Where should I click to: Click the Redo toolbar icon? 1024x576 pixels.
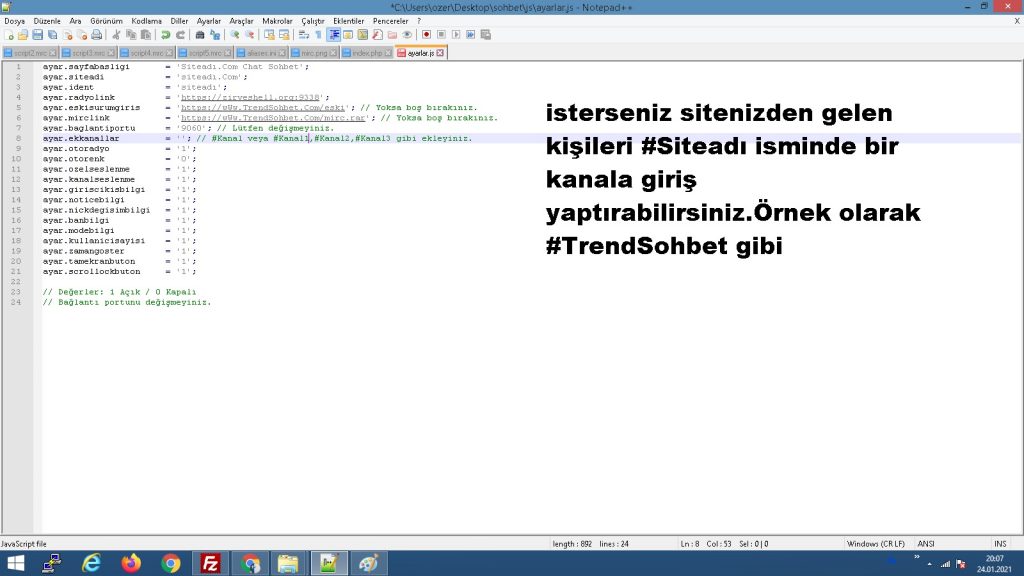point(180,35)
